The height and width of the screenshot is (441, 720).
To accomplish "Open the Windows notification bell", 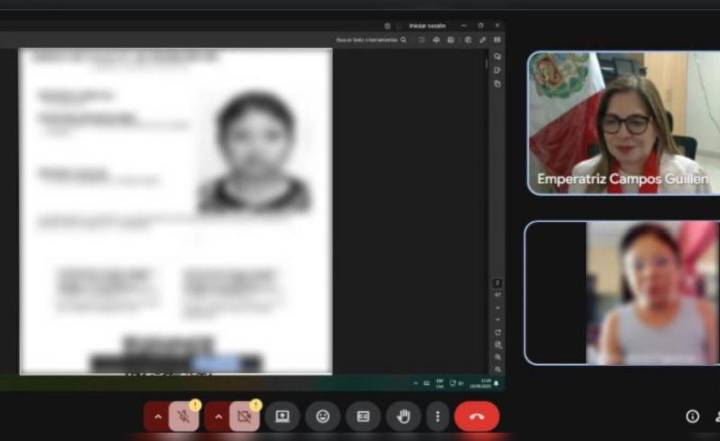I will point(496,383).
